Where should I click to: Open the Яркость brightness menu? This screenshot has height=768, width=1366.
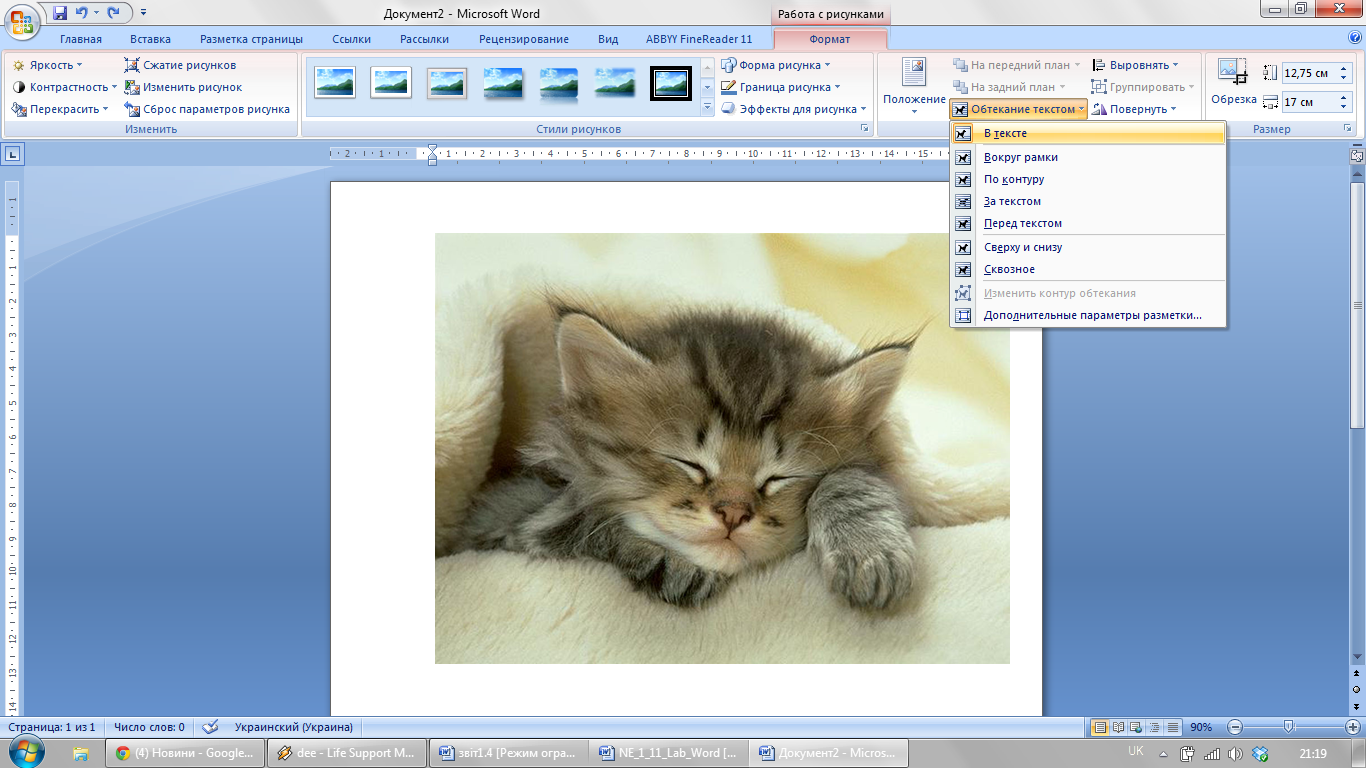tap(47, 65)
